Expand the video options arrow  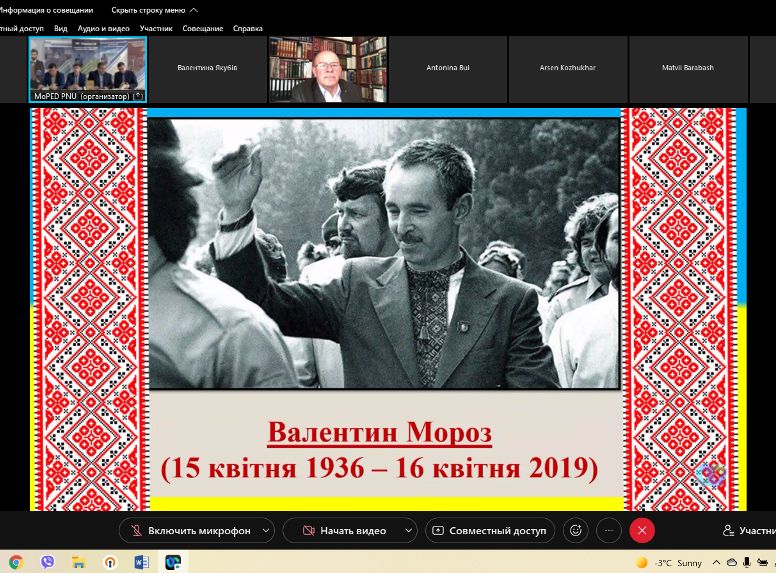408,530
